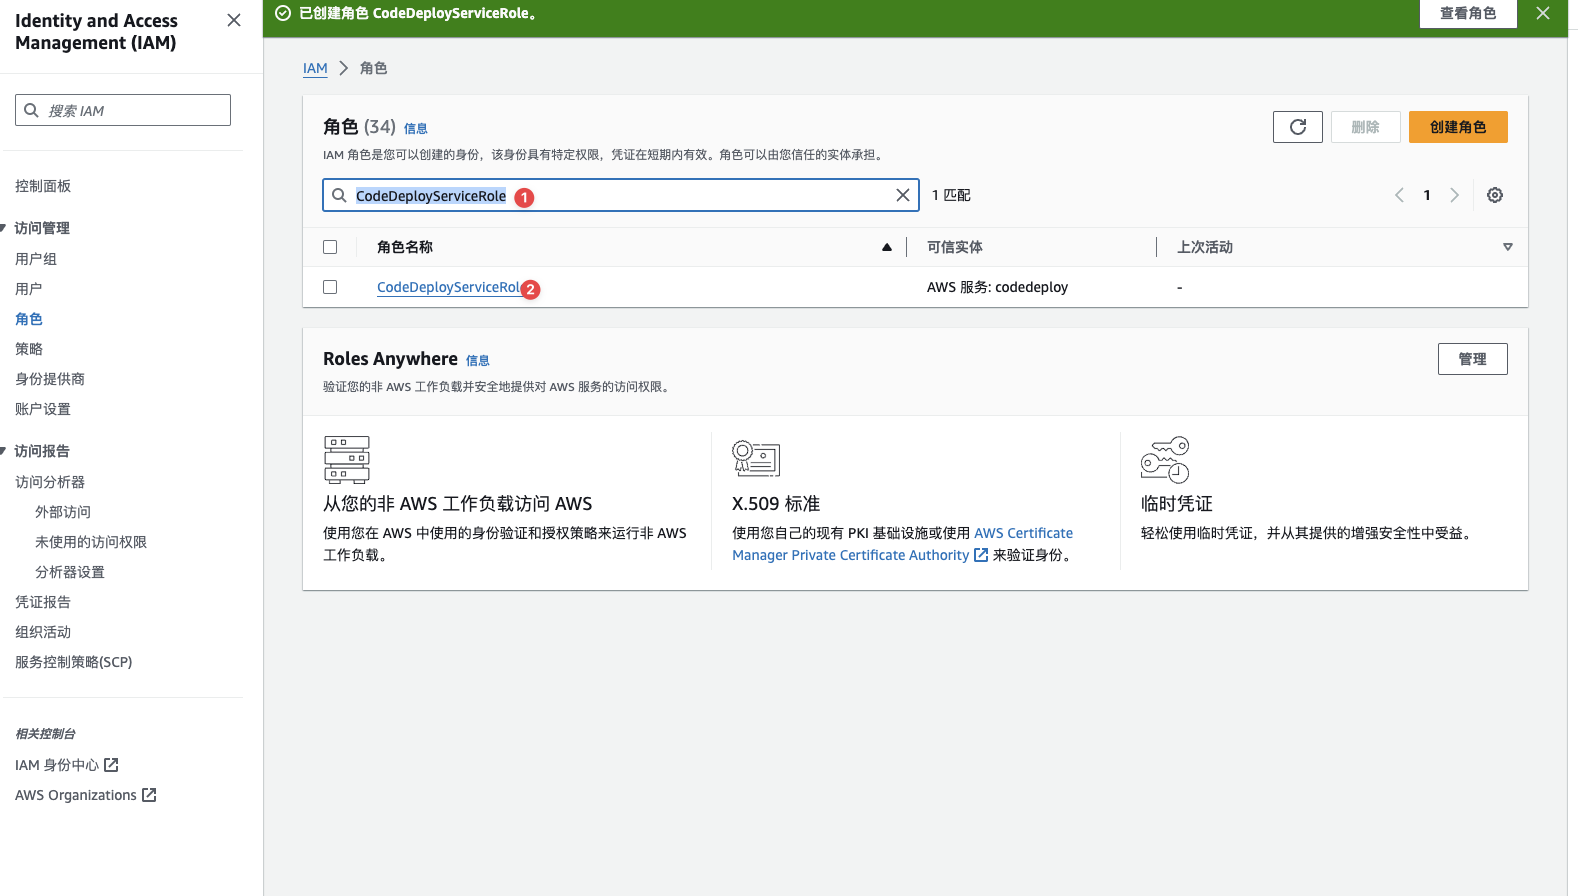The width and height of the screenshot is (1578, 896).
Task: Click the refresh roles button
Action: pos(1298,127)
